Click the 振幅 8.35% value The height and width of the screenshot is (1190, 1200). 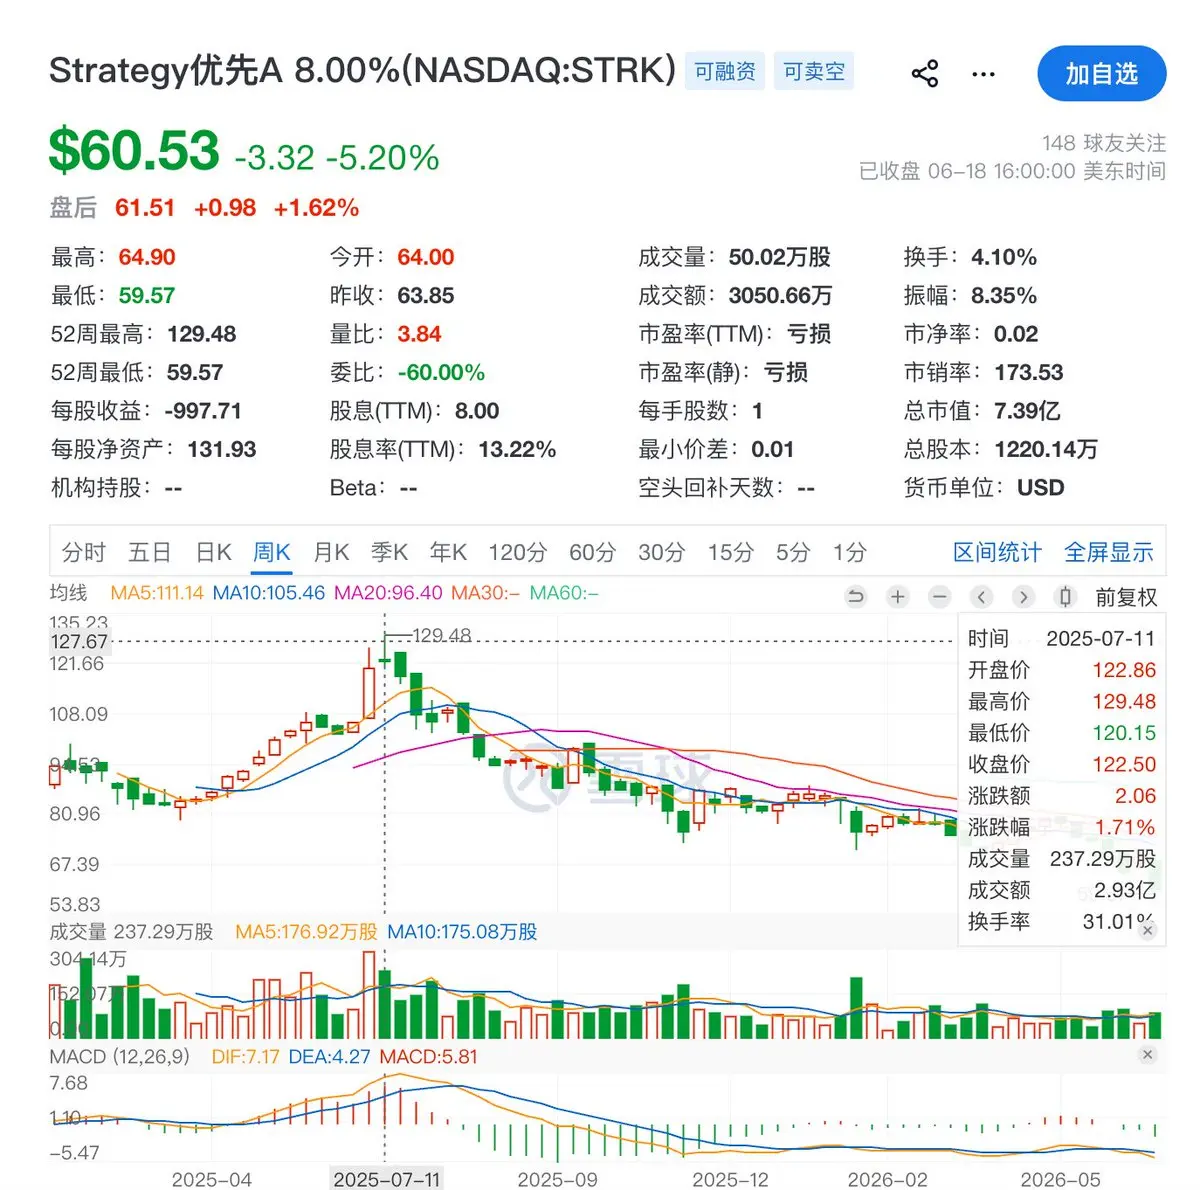coord(1004,296)
